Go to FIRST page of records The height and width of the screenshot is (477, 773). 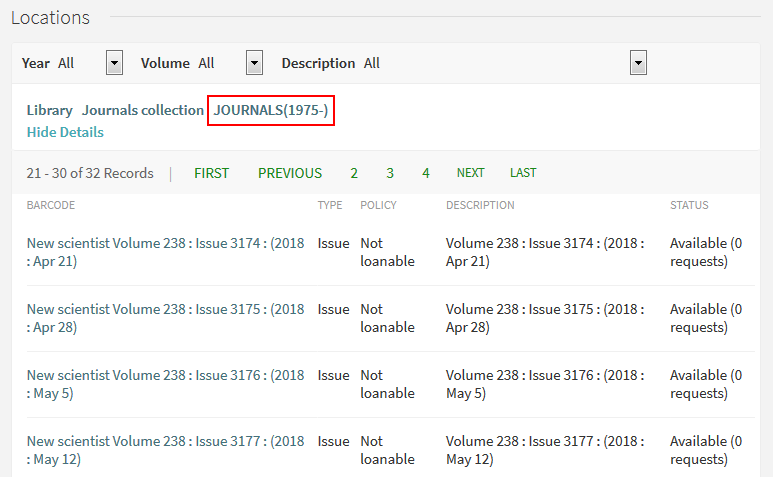coord(211,173)
